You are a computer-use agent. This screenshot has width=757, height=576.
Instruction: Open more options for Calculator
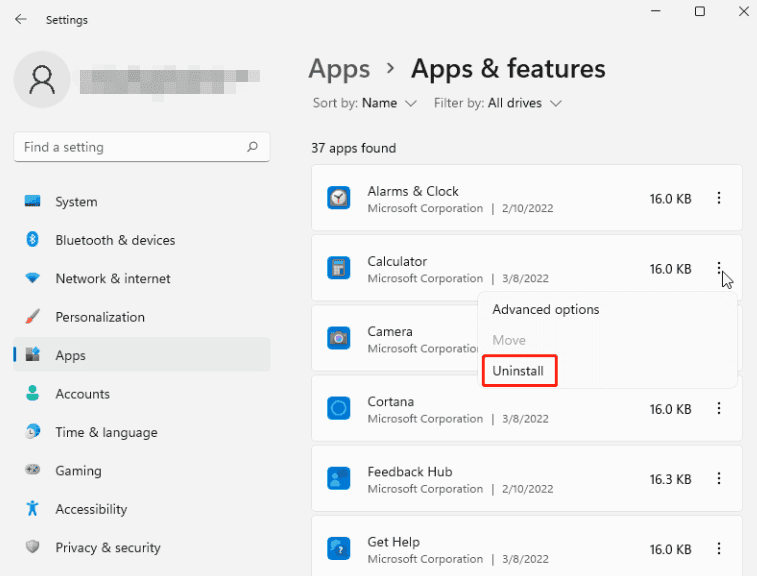tap(719, 268)
